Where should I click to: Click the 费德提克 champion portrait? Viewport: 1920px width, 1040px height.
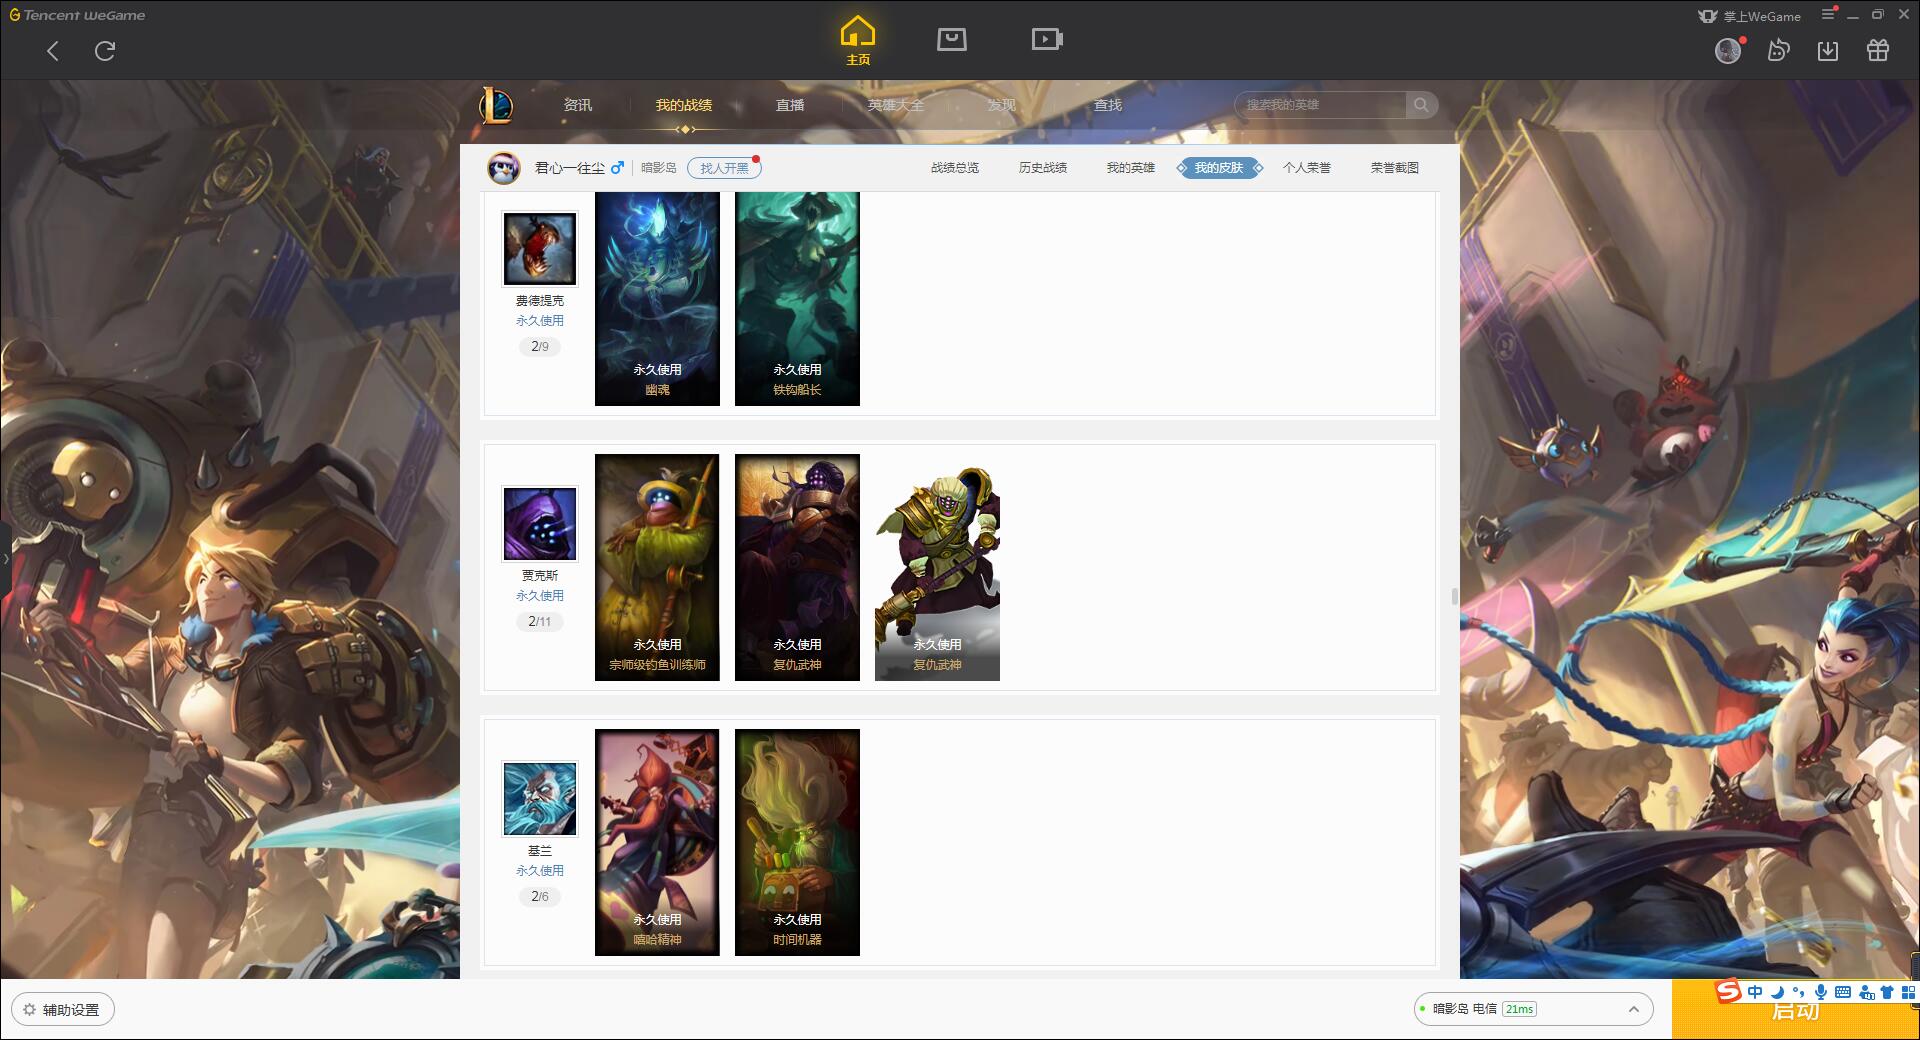click(540, 249)
